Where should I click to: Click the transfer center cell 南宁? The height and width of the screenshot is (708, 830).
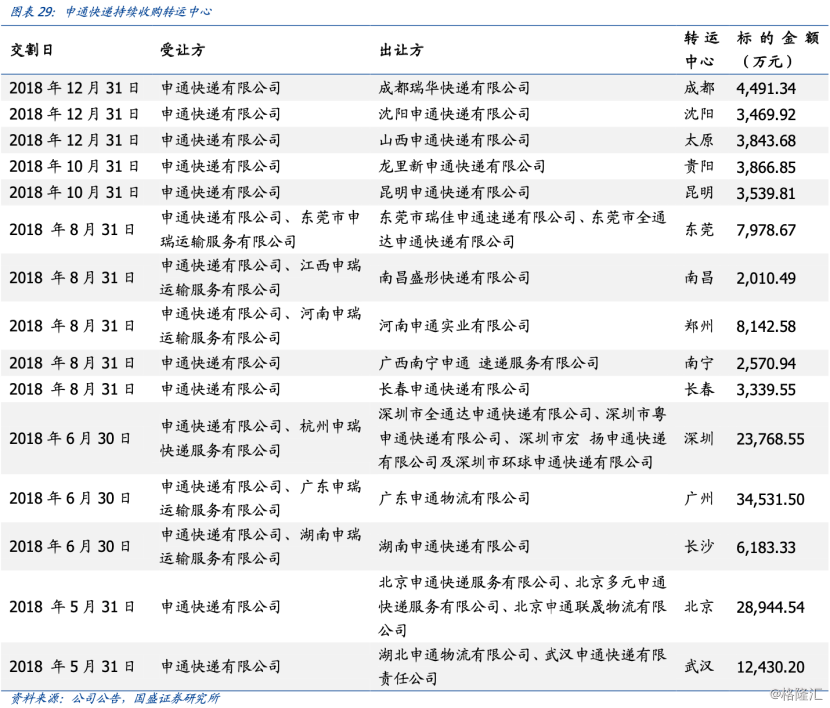699,363
